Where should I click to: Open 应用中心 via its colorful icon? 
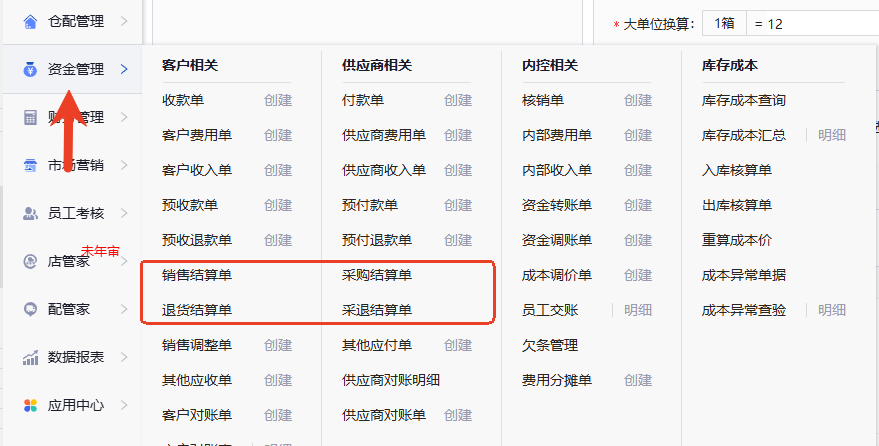click(29, 405)
